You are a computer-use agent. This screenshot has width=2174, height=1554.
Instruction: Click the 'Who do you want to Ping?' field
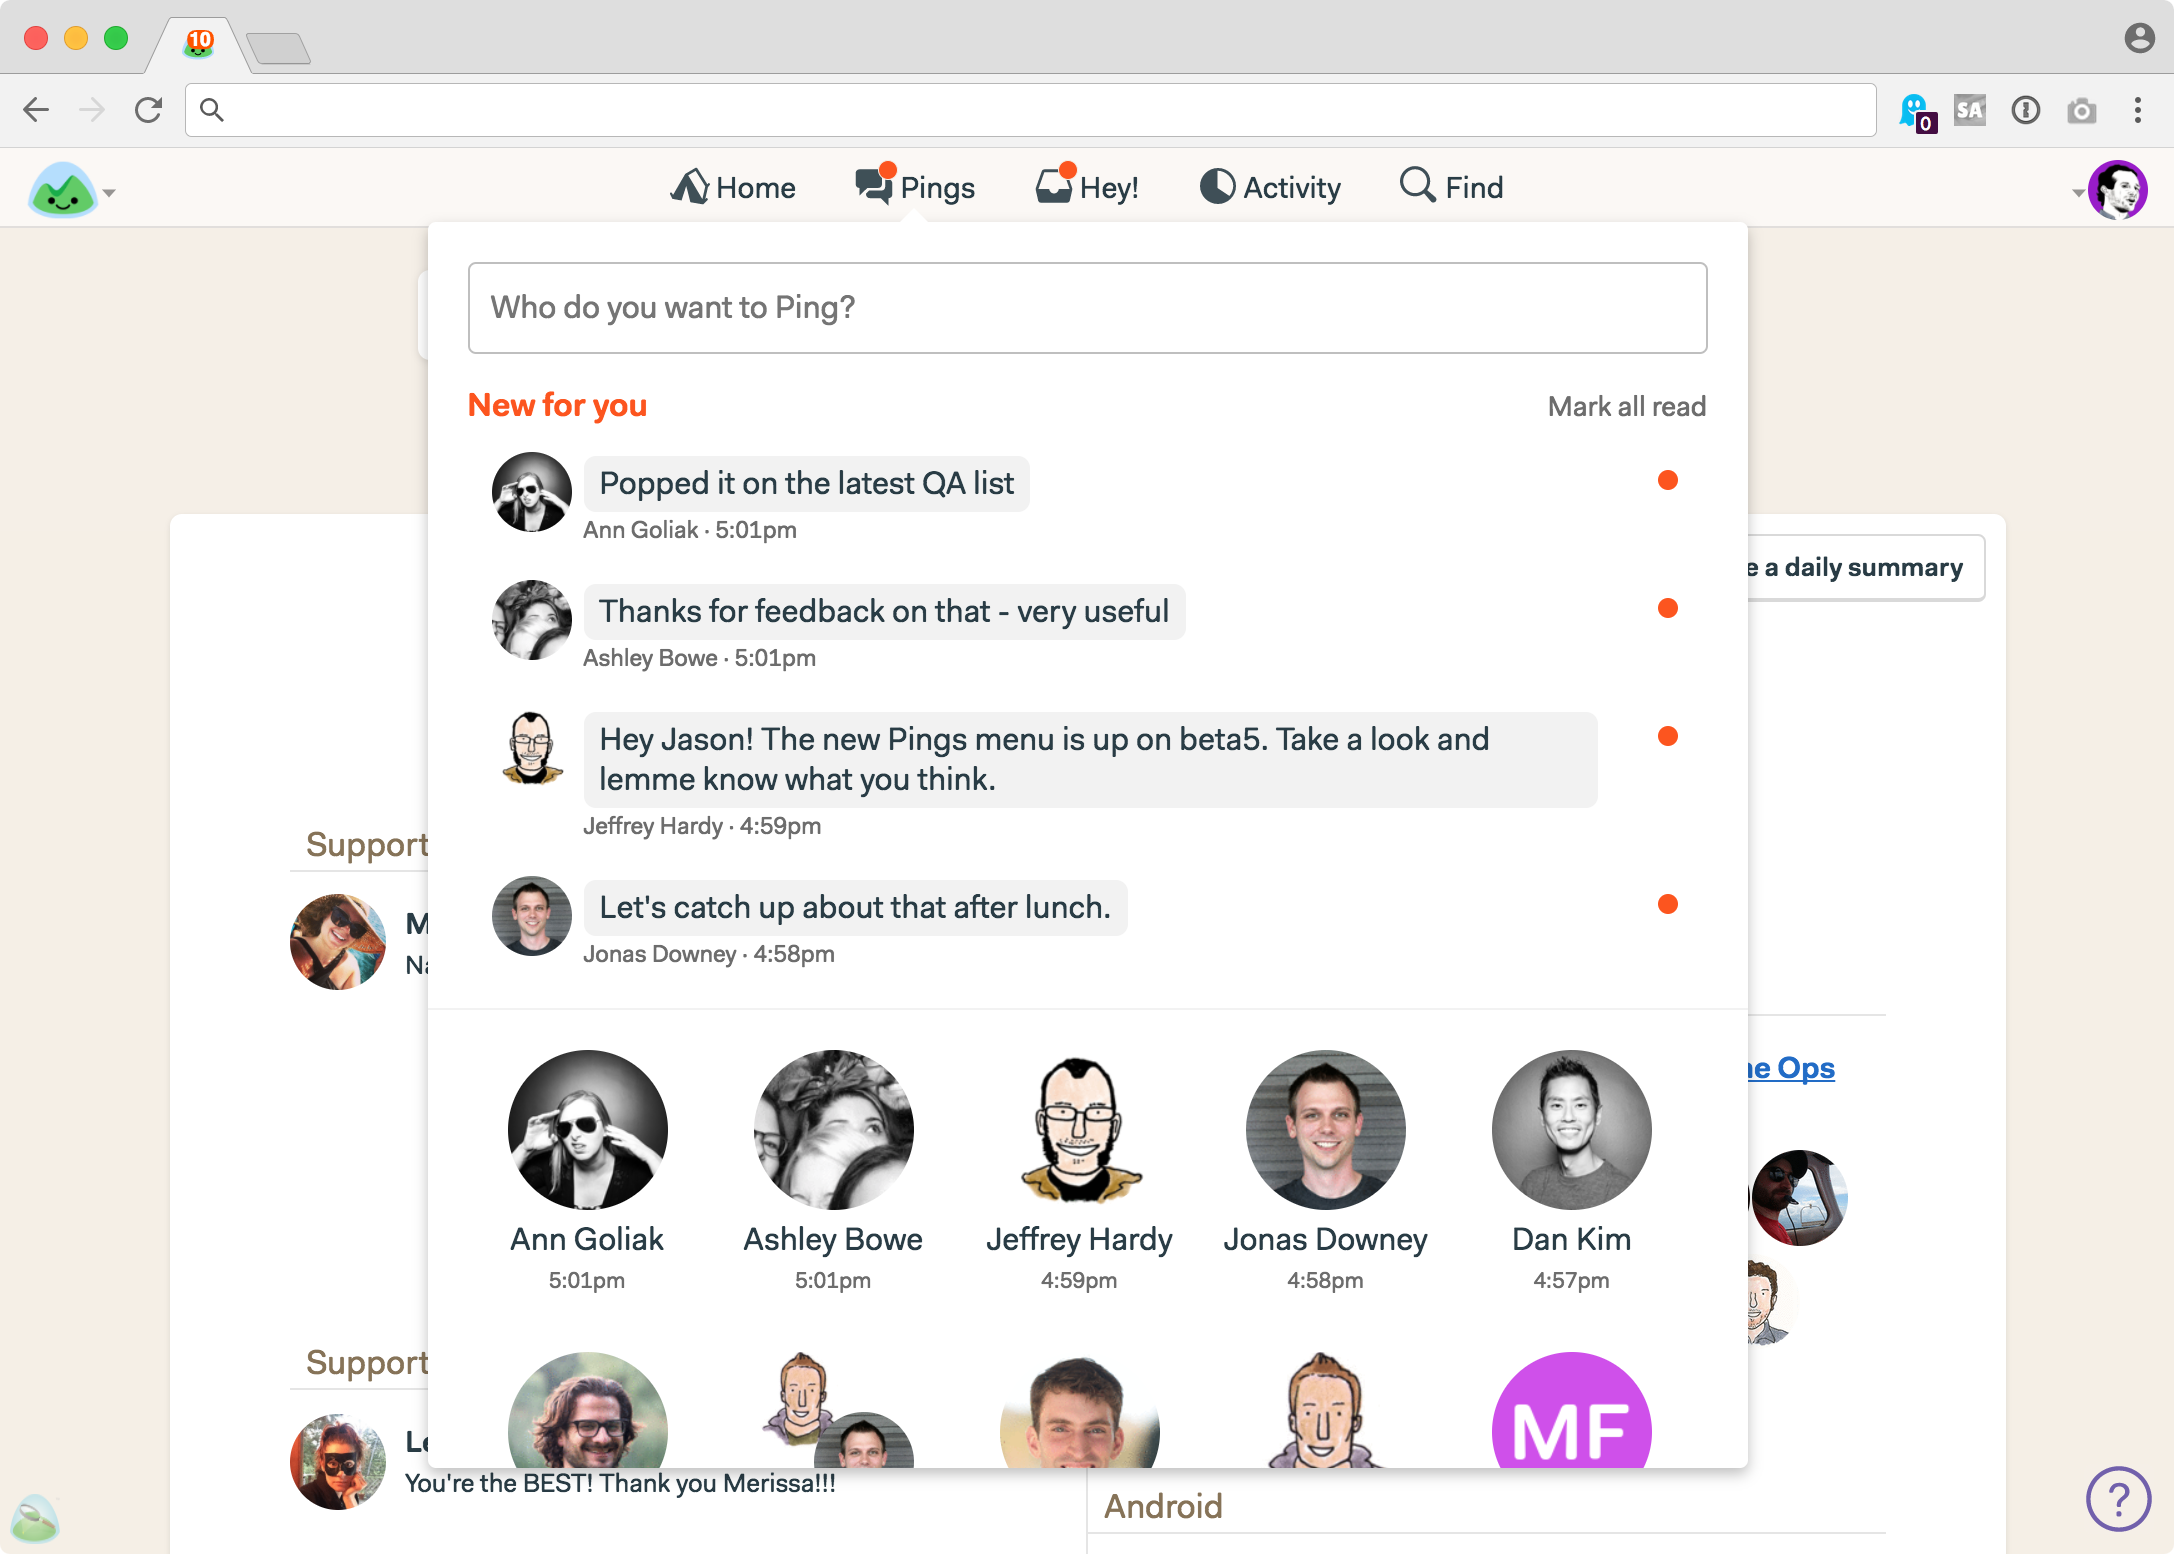pyautogui.click(x=1087, y=308)
